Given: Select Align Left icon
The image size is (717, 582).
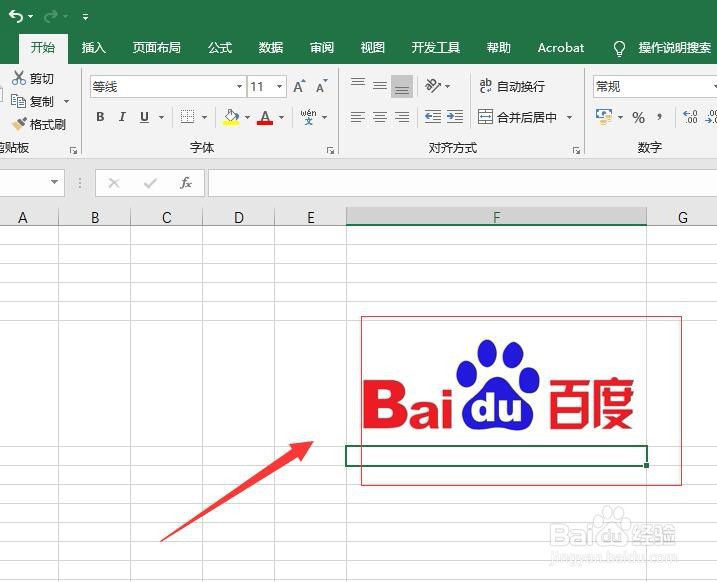Looking at the screenshot, I should [358, 117].
